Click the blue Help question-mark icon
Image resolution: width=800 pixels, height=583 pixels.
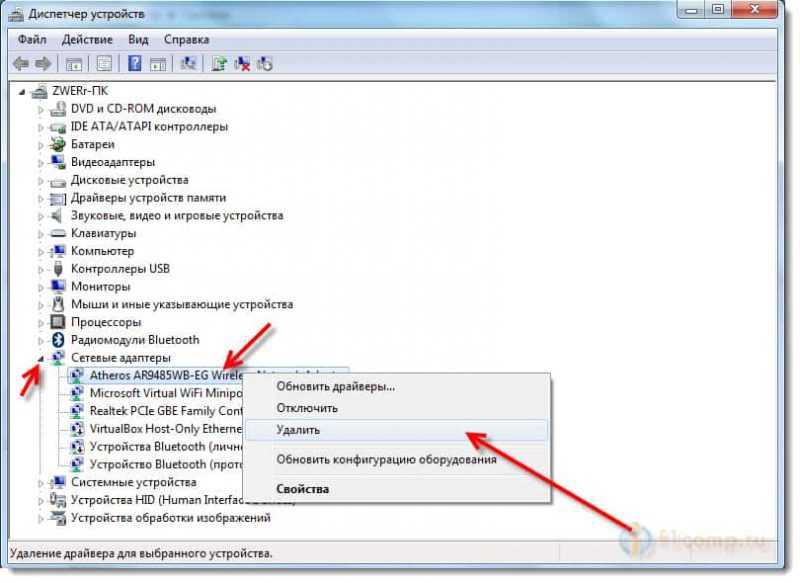(134, 64)
